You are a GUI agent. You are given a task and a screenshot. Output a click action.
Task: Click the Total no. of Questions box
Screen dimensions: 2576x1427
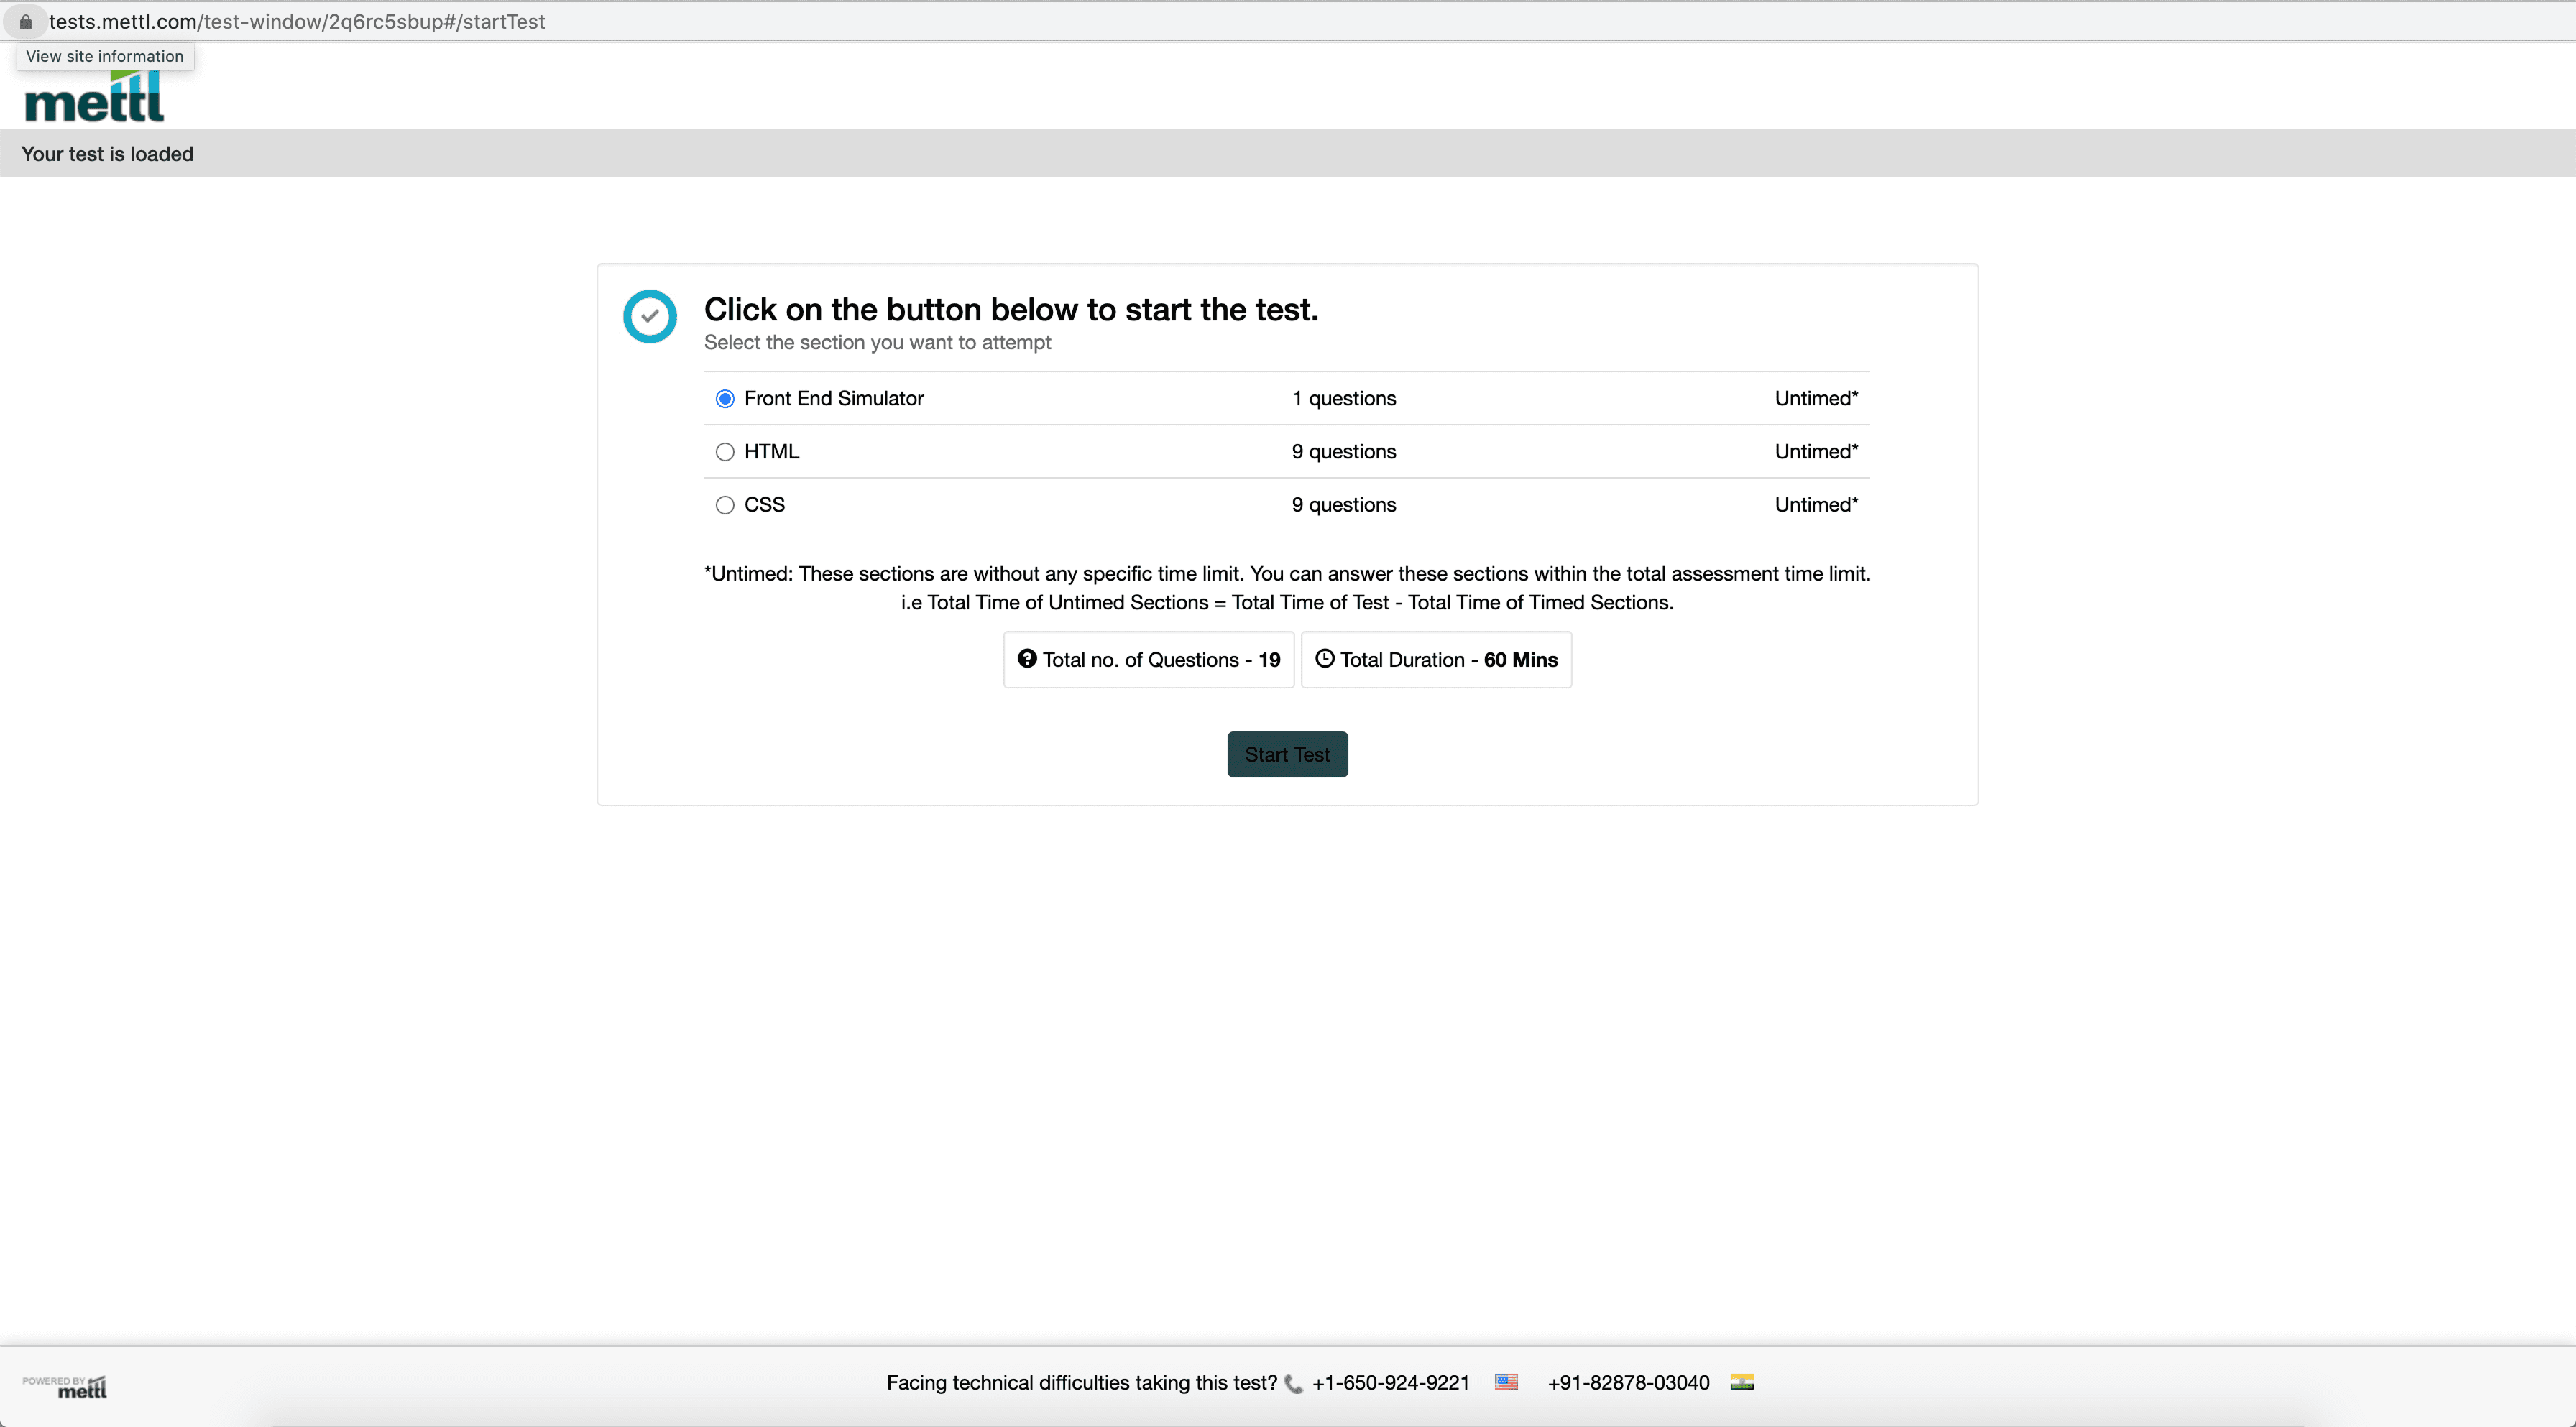coord(1148,660)
